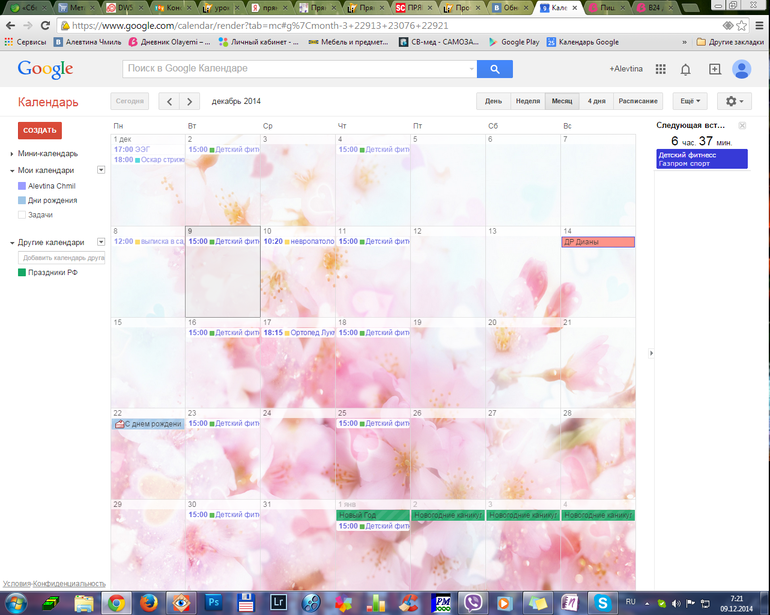Close the Следующая встреча gadget

pyautogui.click(x=742, y=125)
